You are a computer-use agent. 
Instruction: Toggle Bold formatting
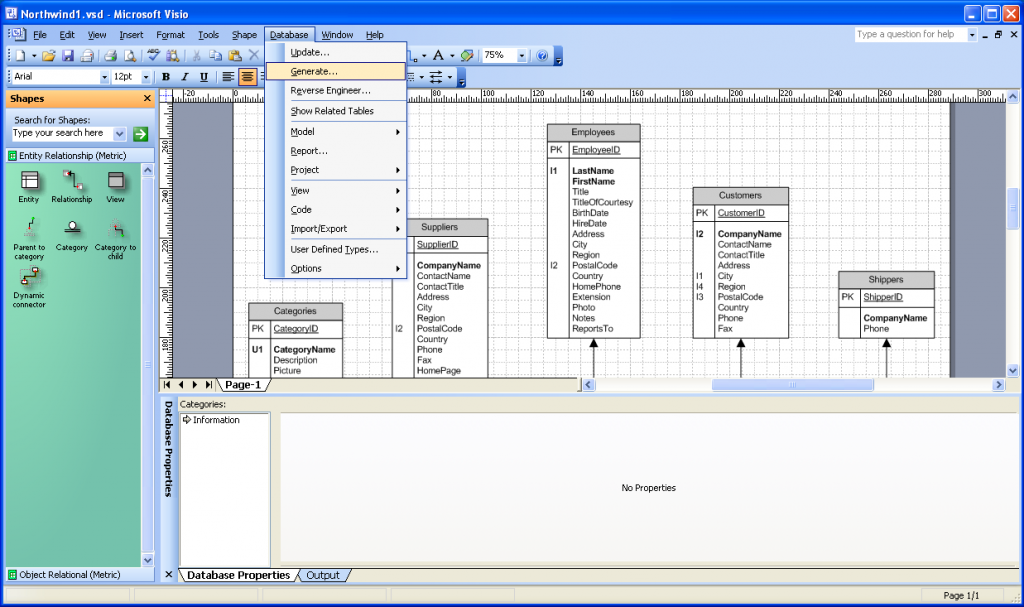(x=166, y=77)
